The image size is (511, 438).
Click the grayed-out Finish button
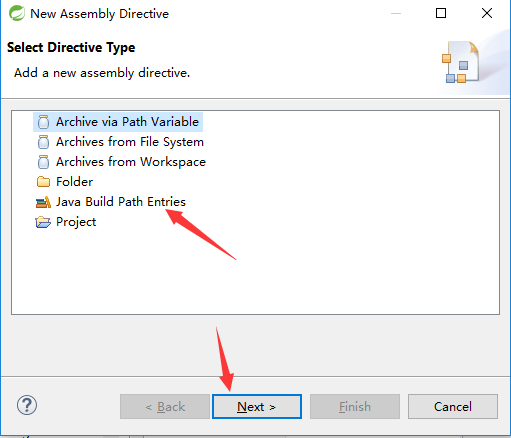355,407
